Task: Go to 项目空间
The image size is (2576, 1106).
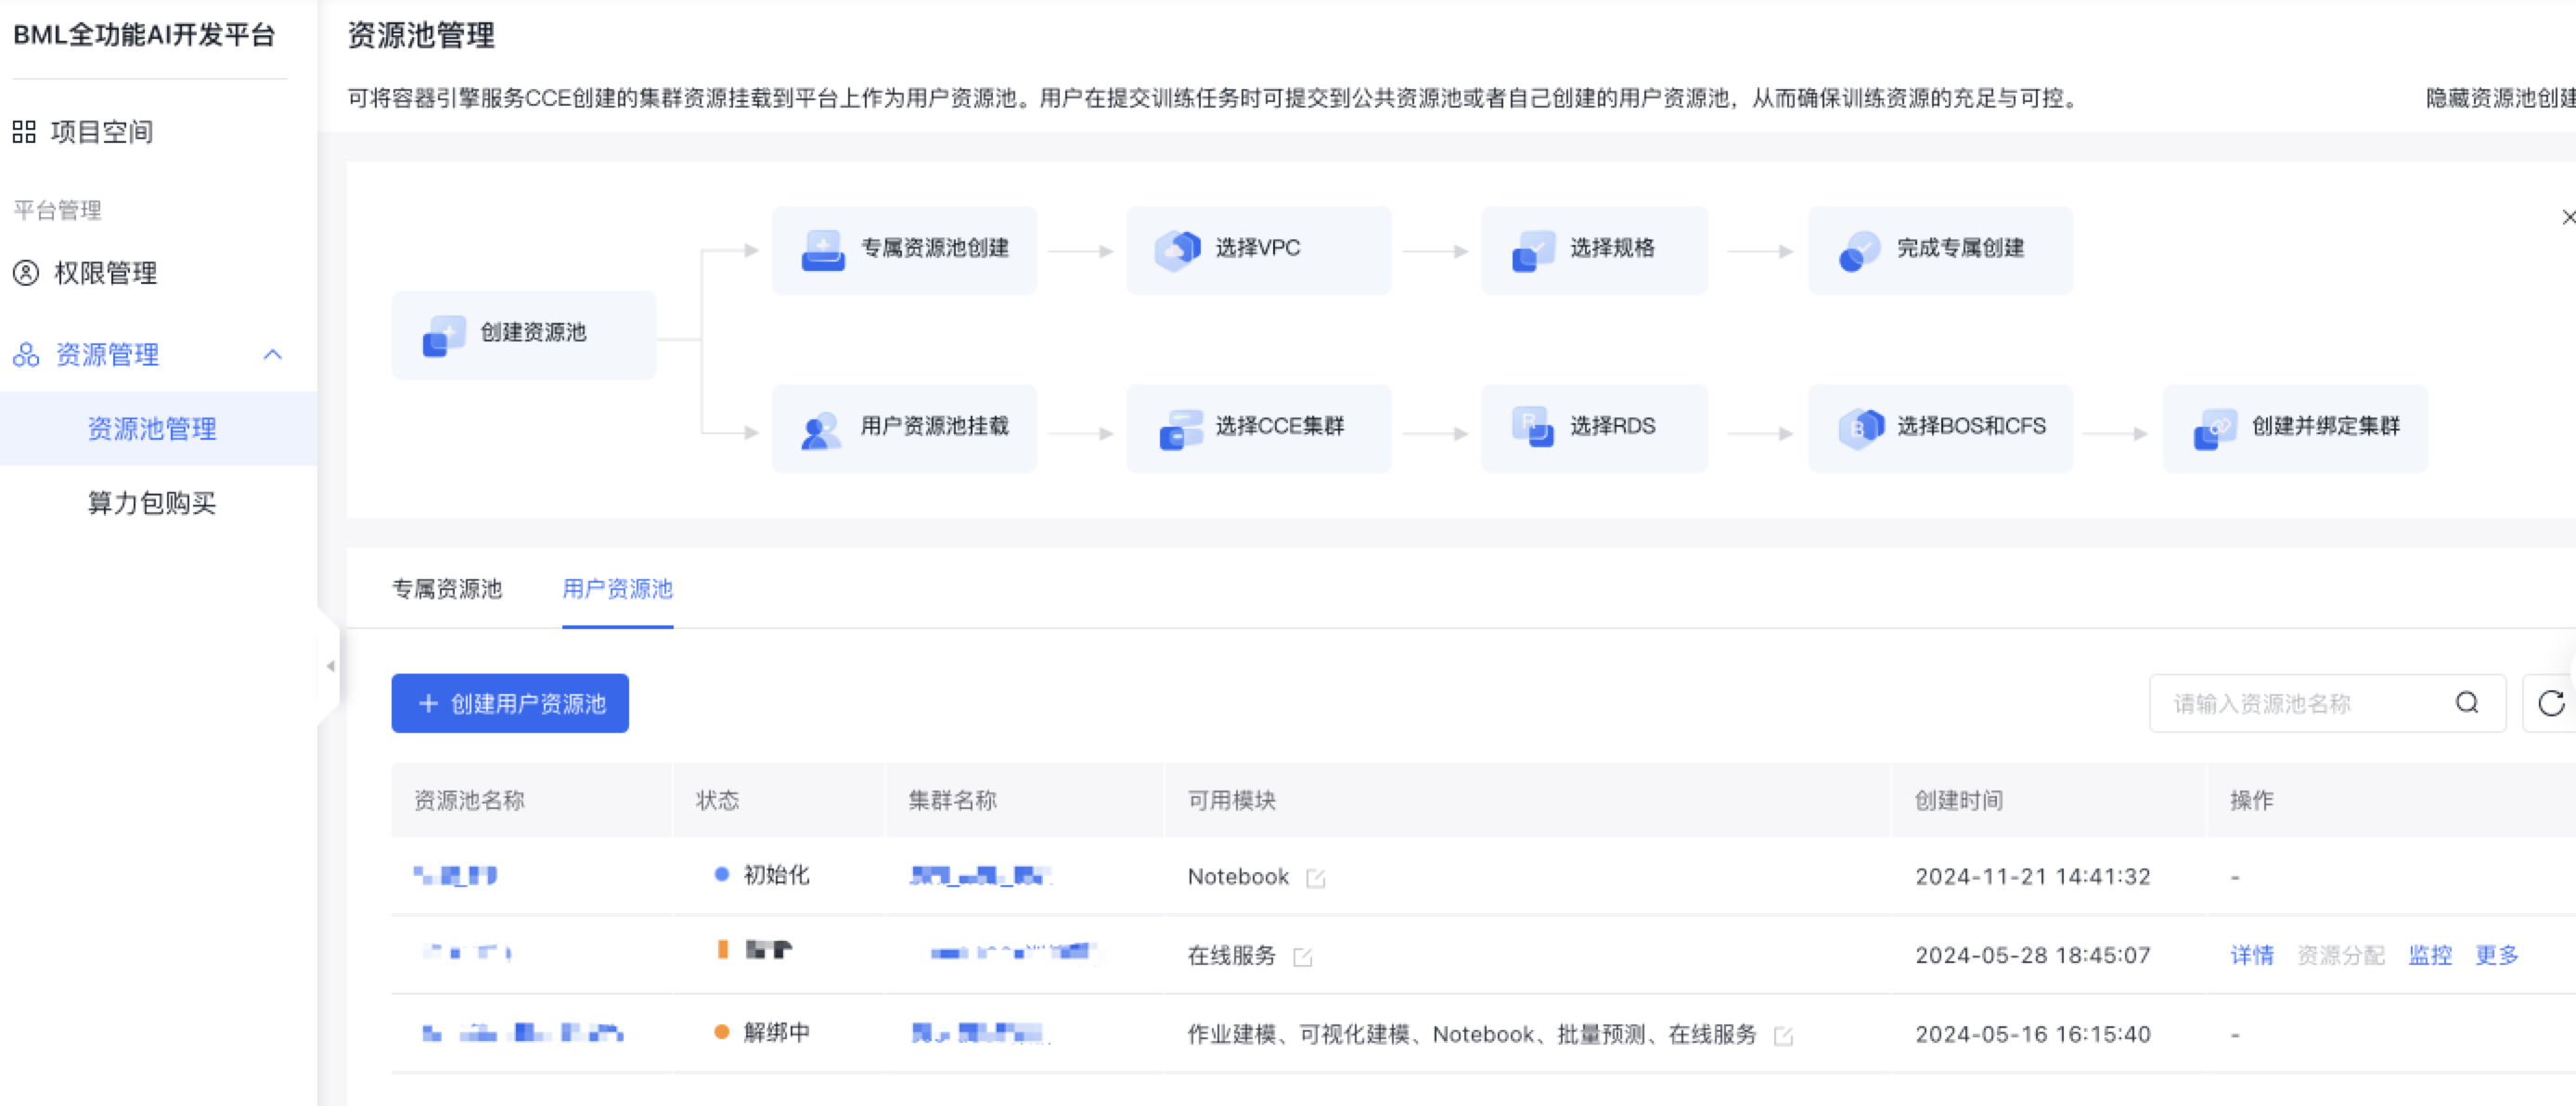Action: tap(102, 132)
